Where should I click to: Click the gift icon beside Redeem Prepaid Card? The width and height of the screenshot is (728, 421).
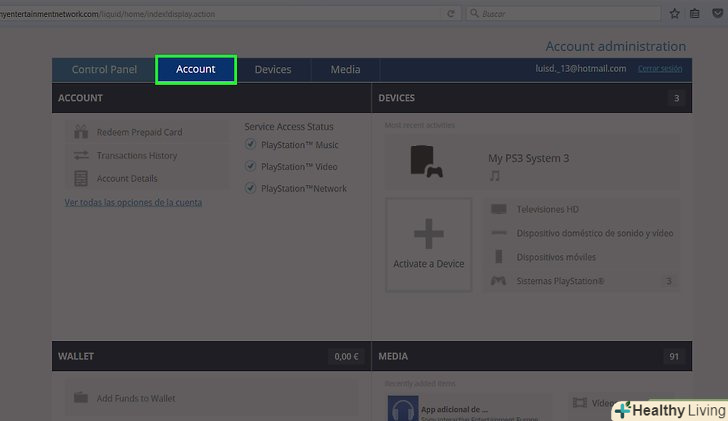point(81,132)
